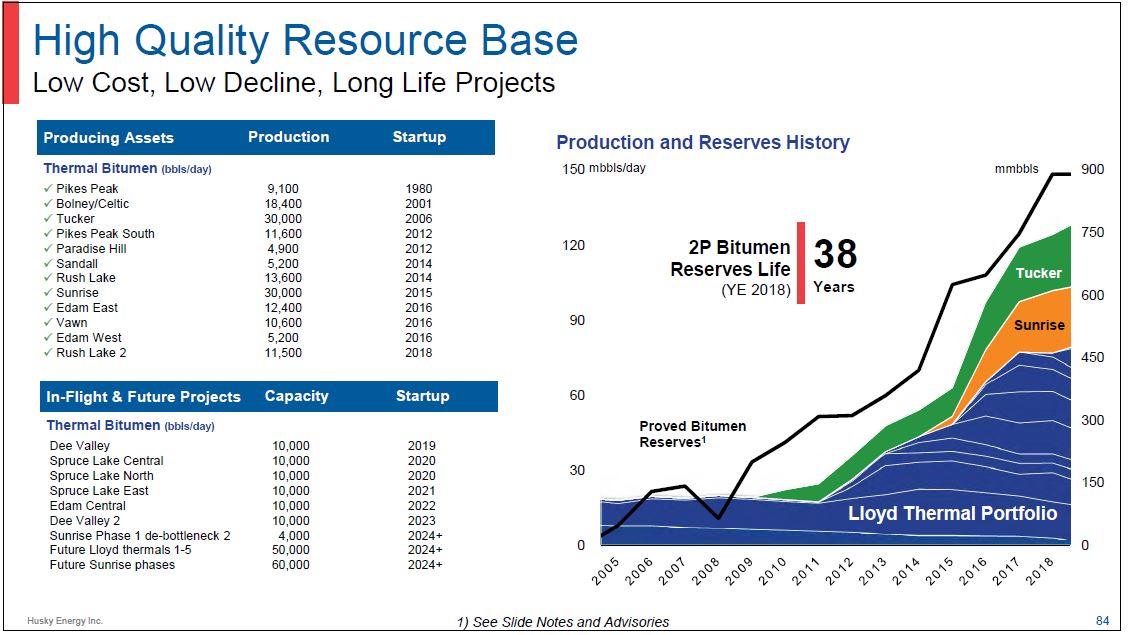This screenshot has height=635, width=1128.
Task: Select the 'Spruce Lake East' project
Action: 99,491
